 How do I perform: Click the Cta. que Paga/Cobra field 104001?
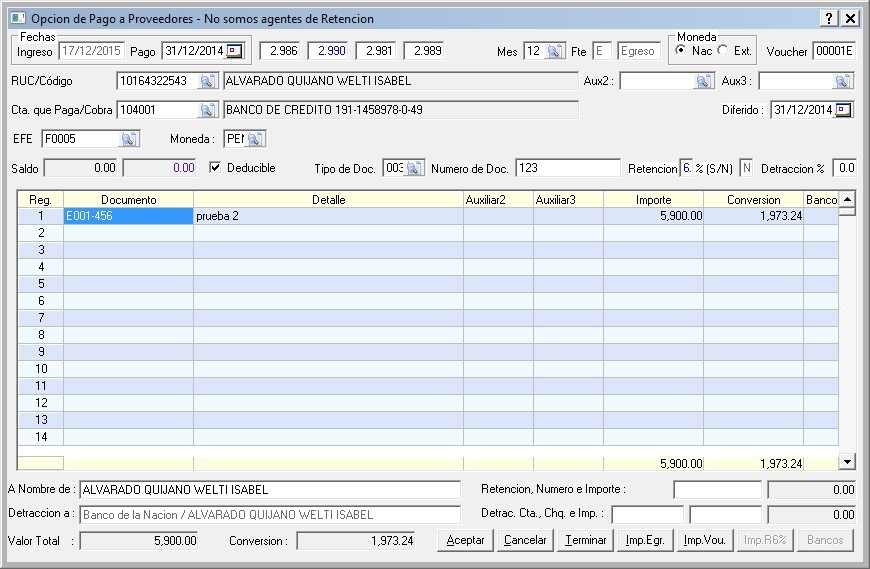[x=158, y=110]
